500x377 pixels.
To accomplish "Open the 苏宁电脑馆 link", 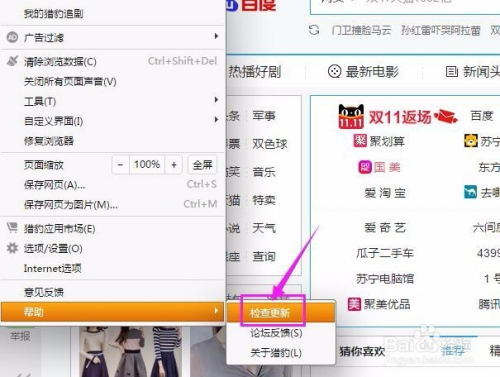I will [385, 278].
